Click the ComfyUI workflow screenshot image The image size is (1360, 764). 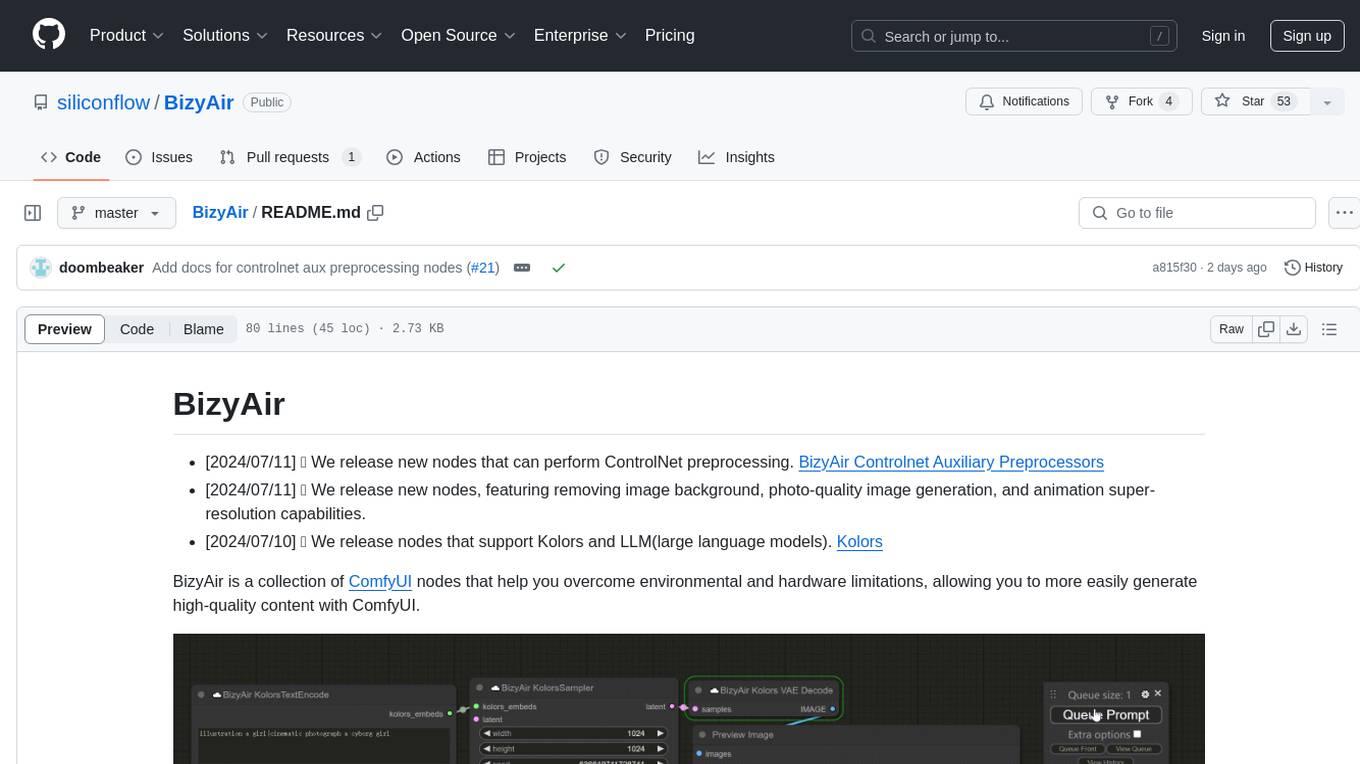click(688, 699)
